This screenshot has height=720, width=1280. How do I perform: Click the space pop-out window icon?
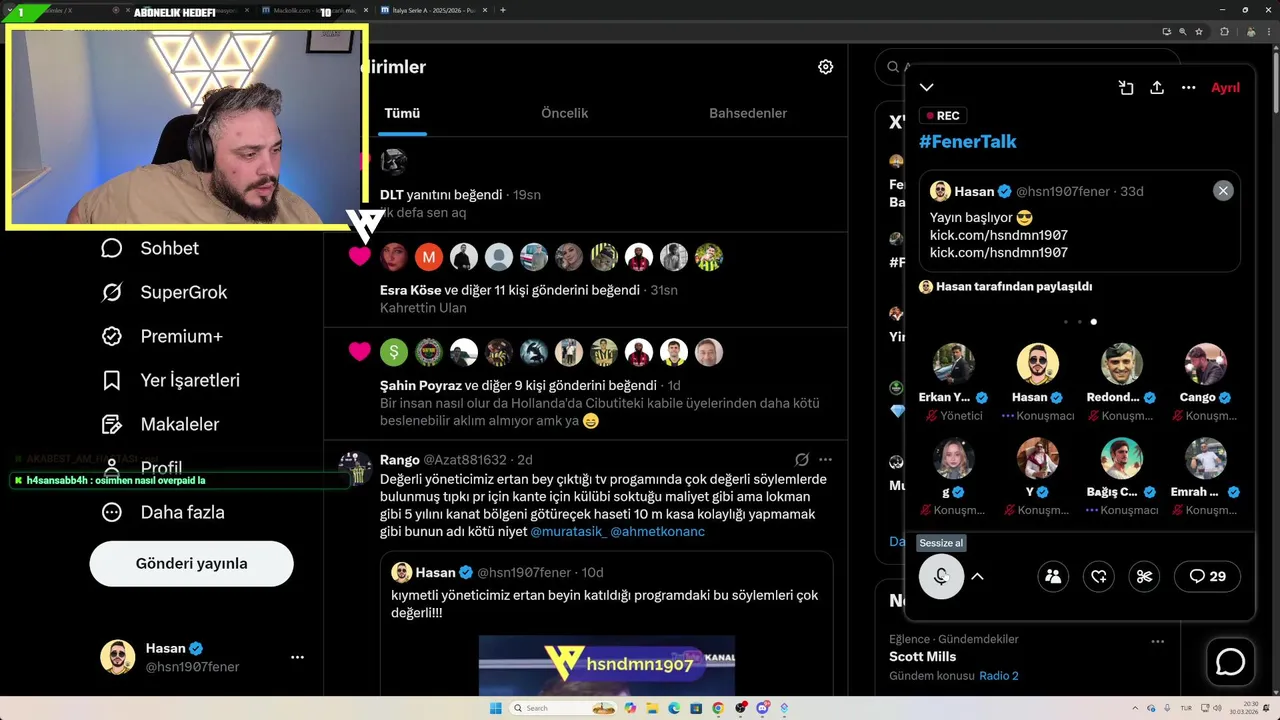(1126, 88)
